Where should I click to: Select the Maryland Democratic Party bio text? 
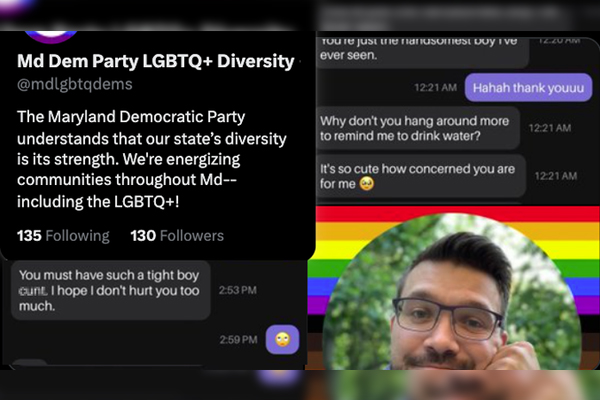152,159
